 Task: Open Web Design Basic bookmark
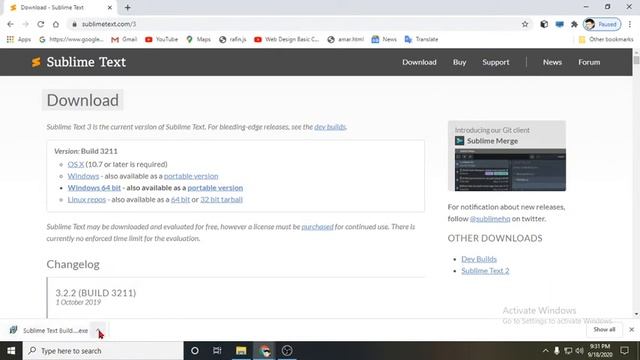287,39
